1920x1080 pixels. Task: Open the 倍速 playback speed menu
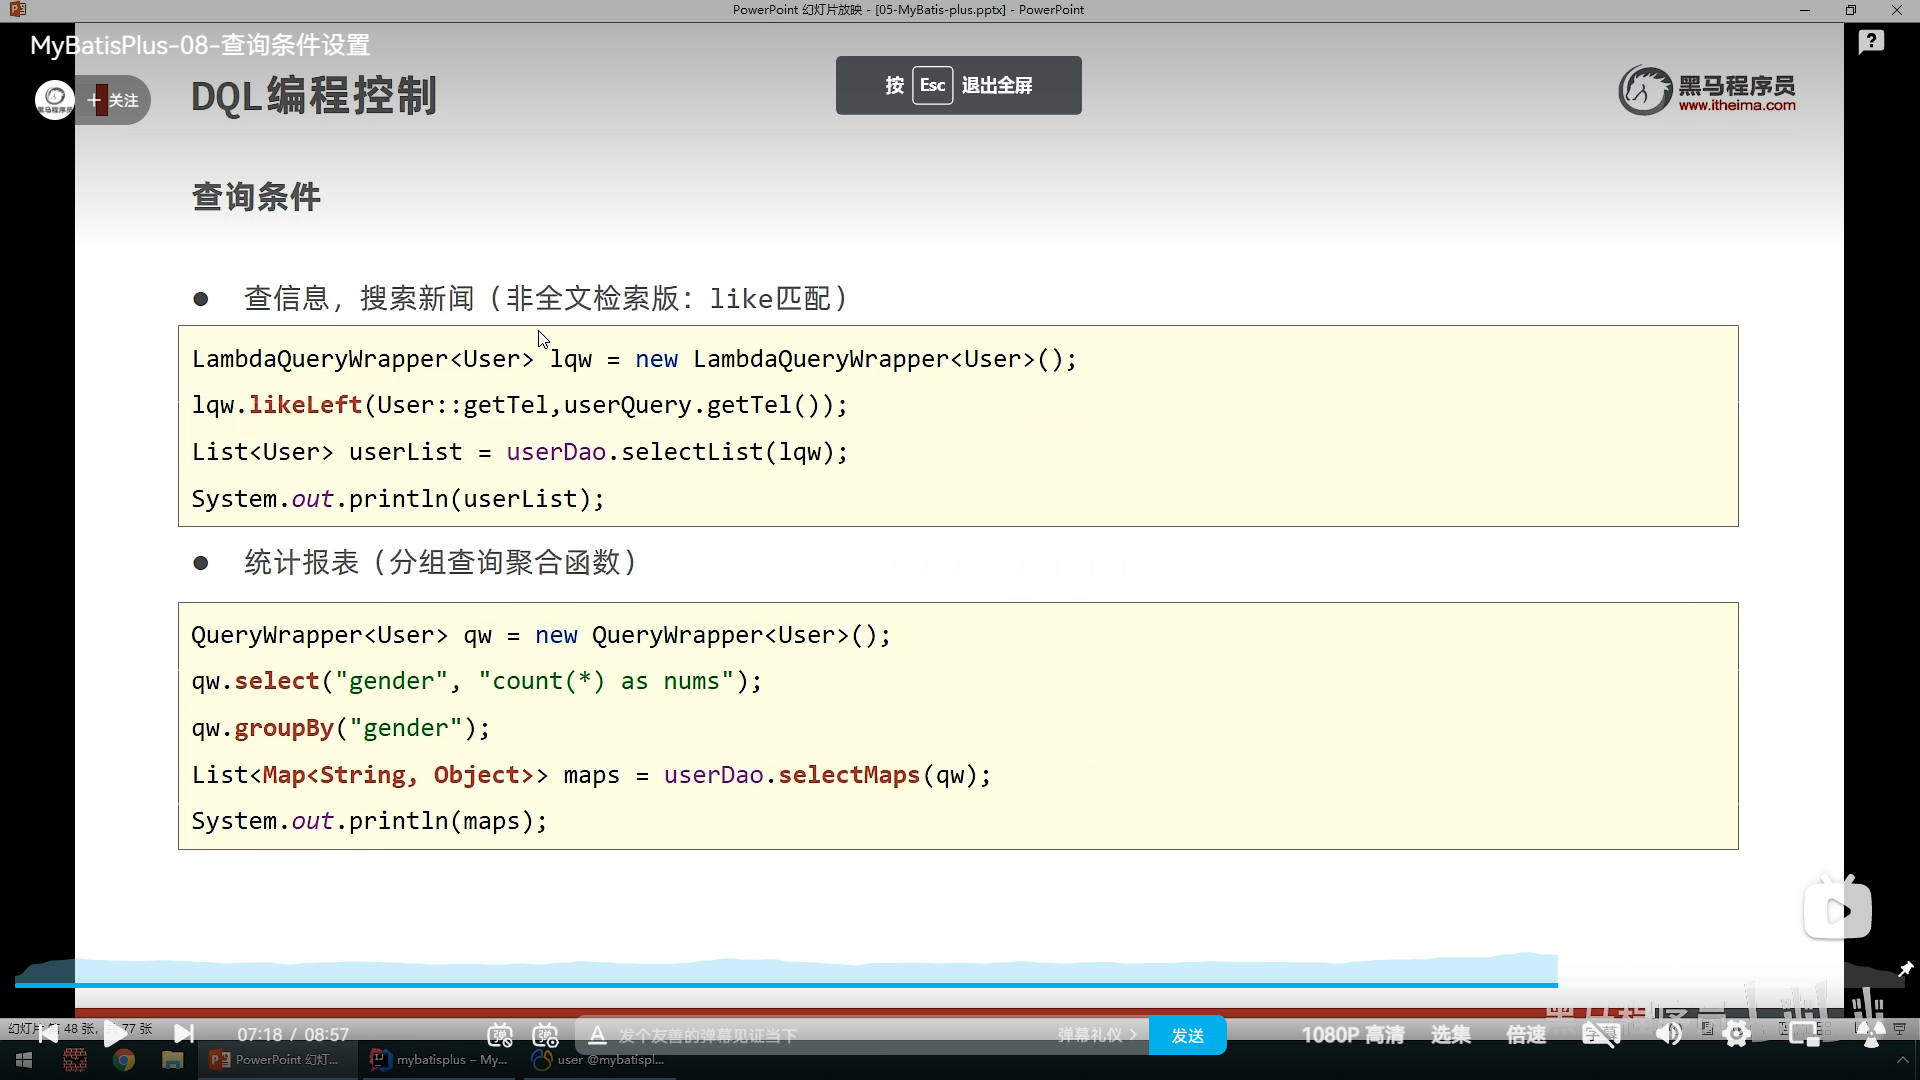[1526, 1035]
